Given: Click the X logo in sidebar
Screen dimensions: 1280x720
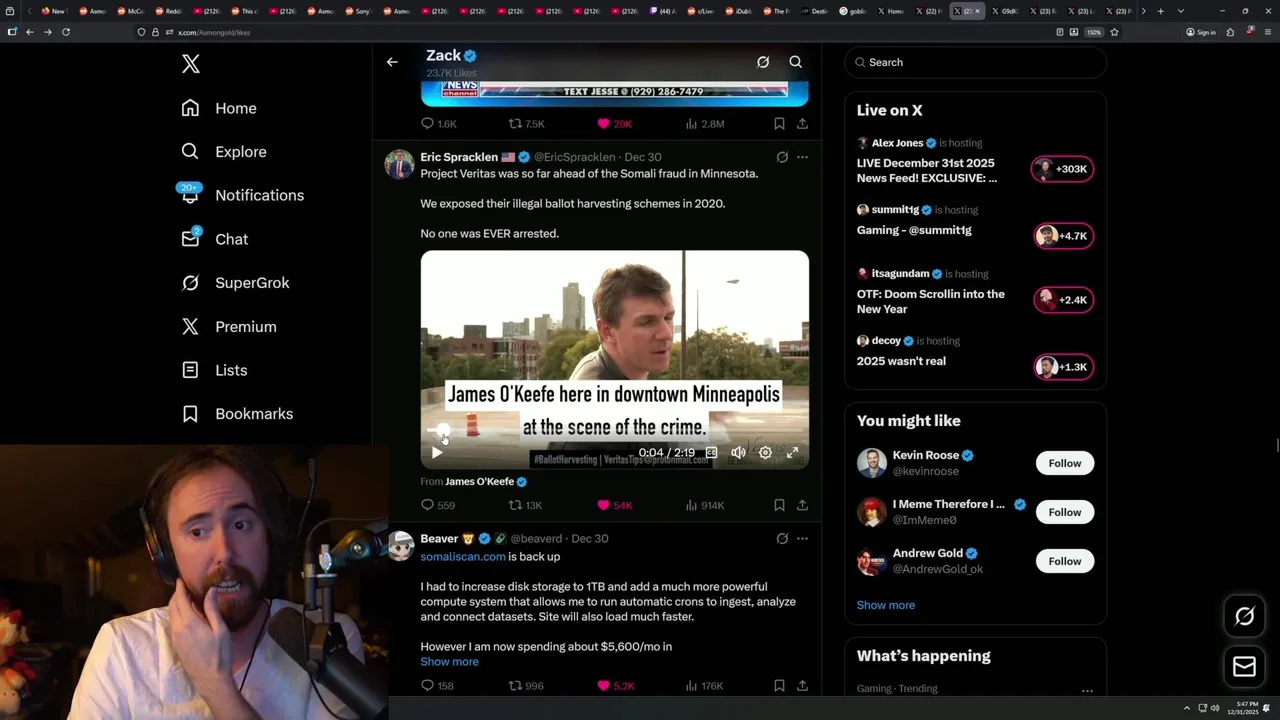Looking at the screenshot, I should tap(191, 64).
